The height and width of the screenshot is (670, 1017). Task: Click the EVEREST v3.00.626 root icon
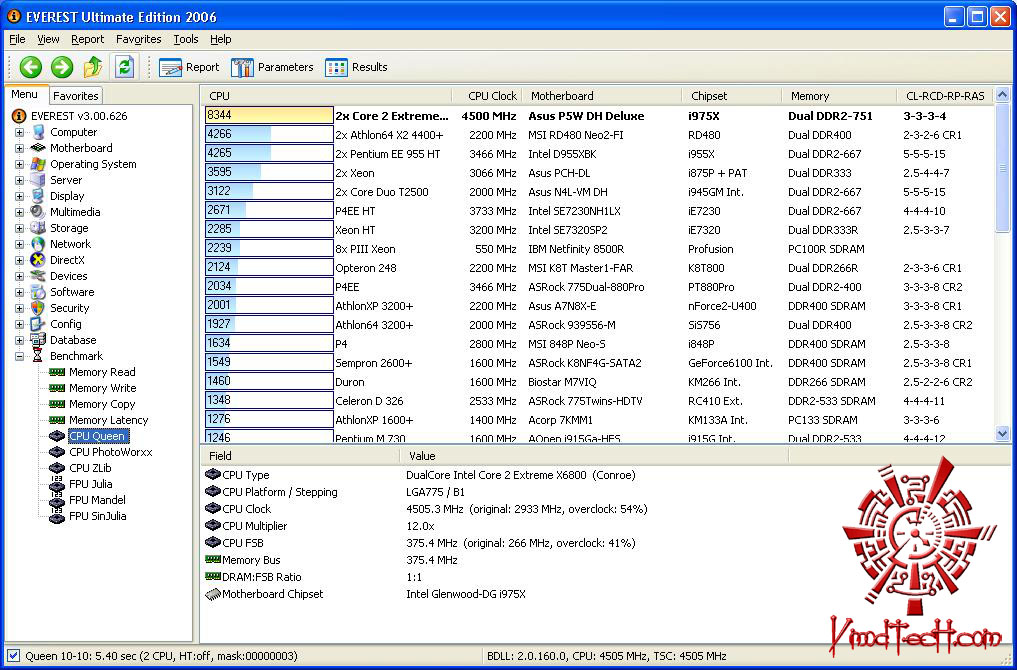tap(19, 116)
